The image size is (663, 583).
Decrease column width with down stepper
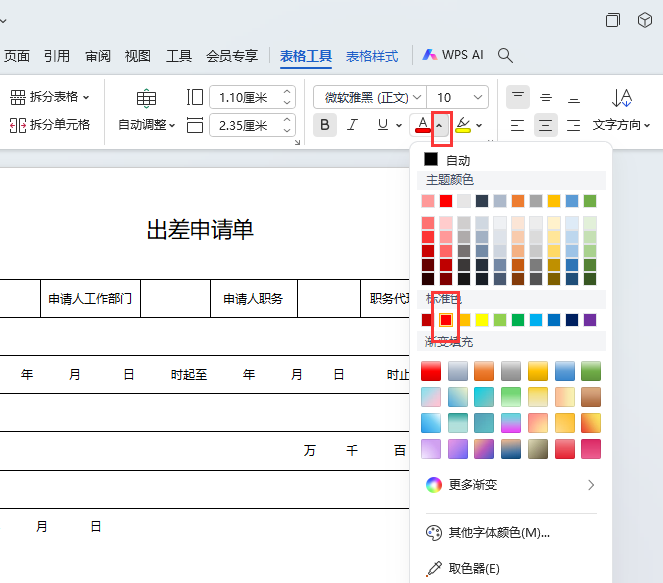click(x=287, y=131)
